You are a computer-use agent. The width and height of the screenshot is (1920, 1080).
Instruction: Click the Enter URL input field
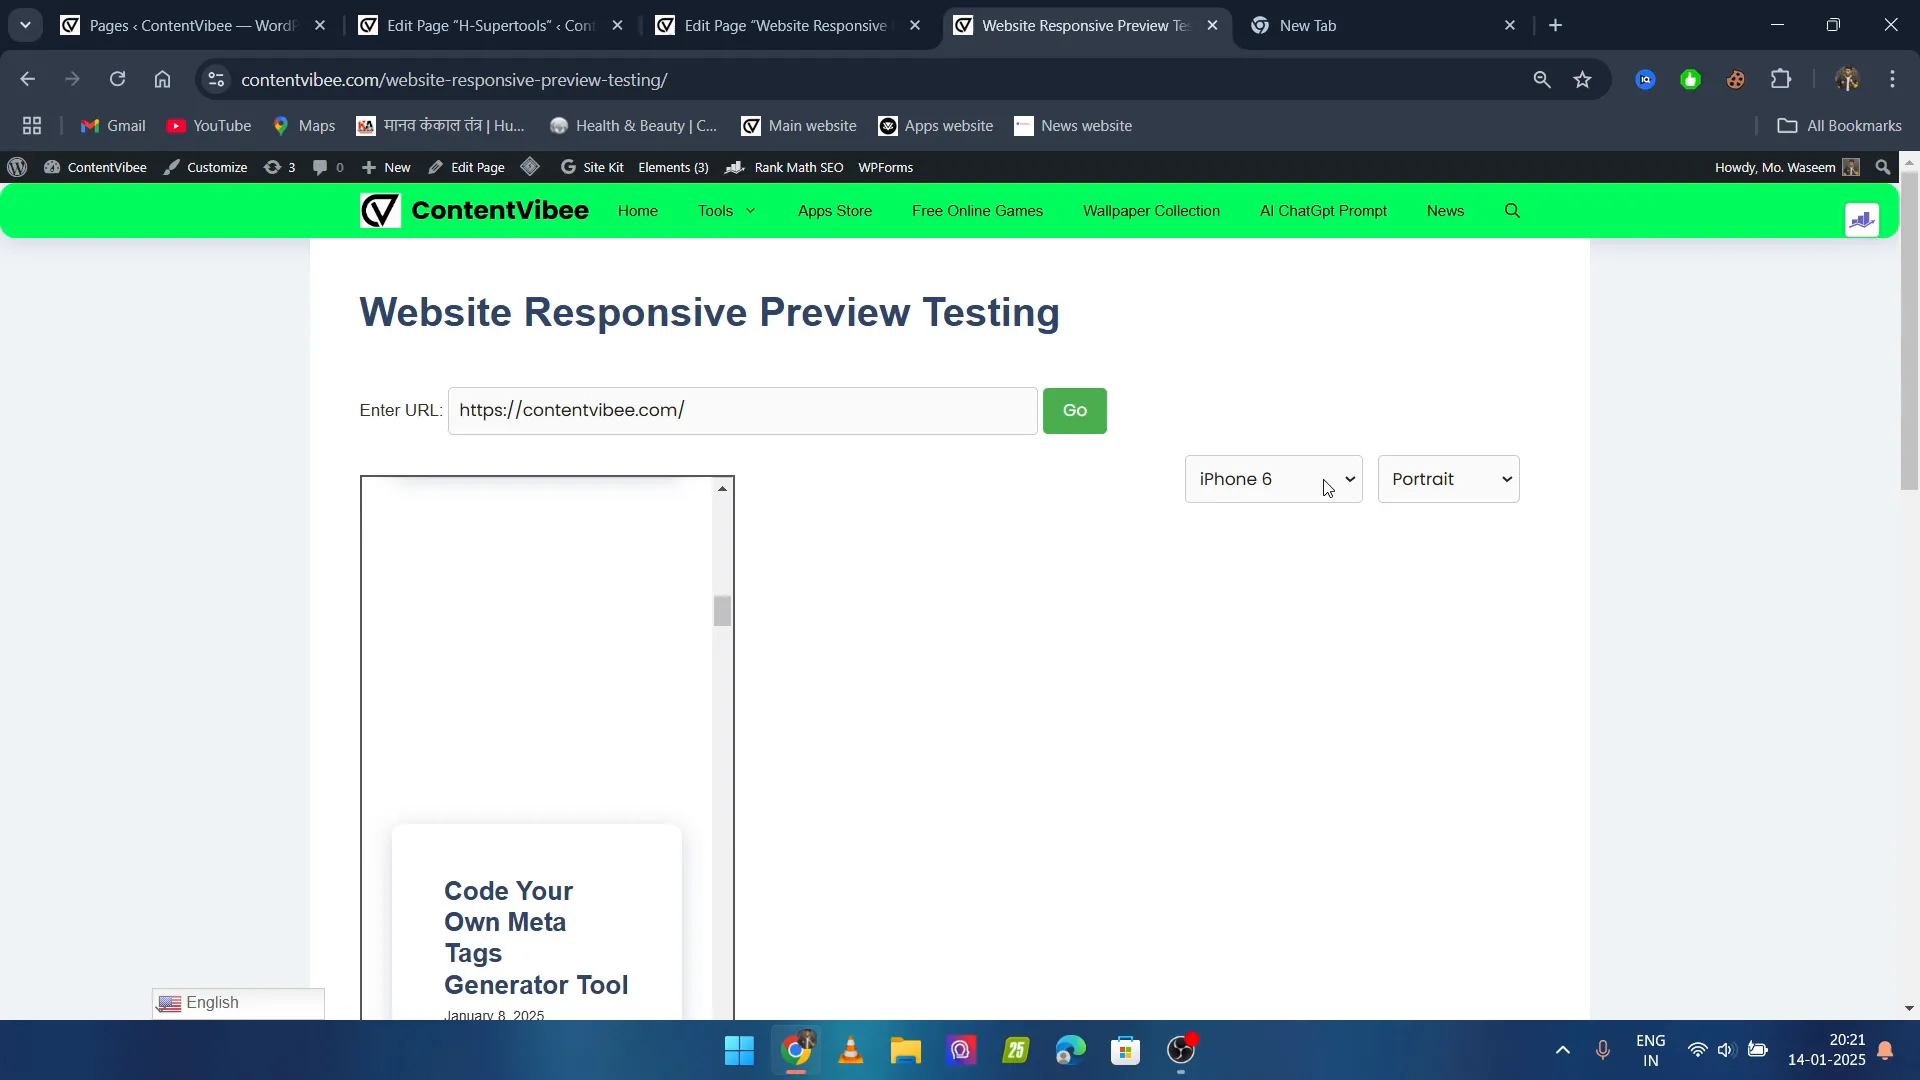pyautogui.click(x=742, y=411)
